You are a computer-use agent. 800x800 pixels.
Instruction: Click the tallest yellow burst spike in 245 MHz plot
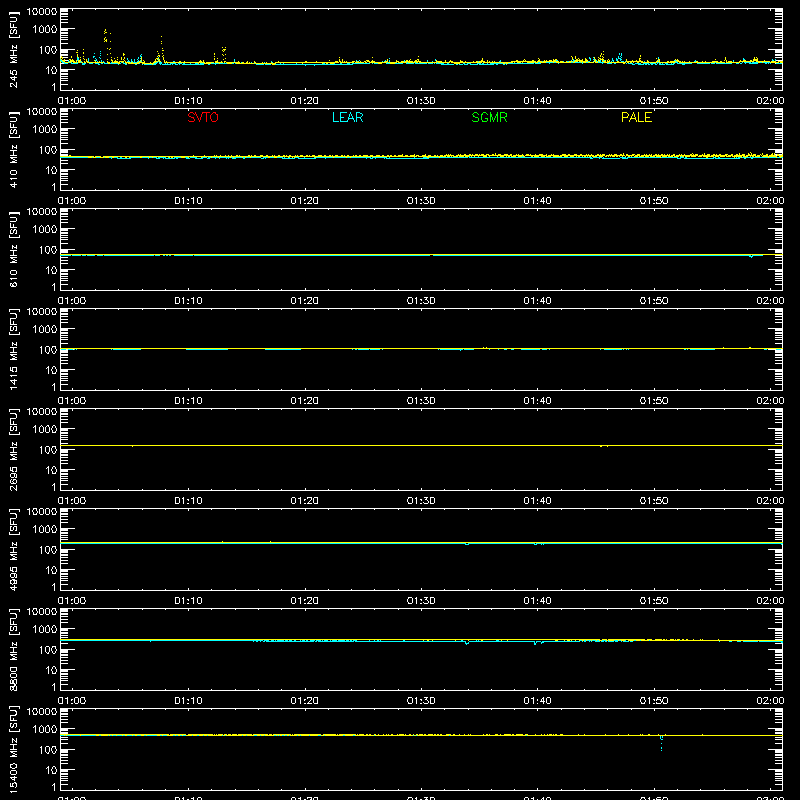106,36
